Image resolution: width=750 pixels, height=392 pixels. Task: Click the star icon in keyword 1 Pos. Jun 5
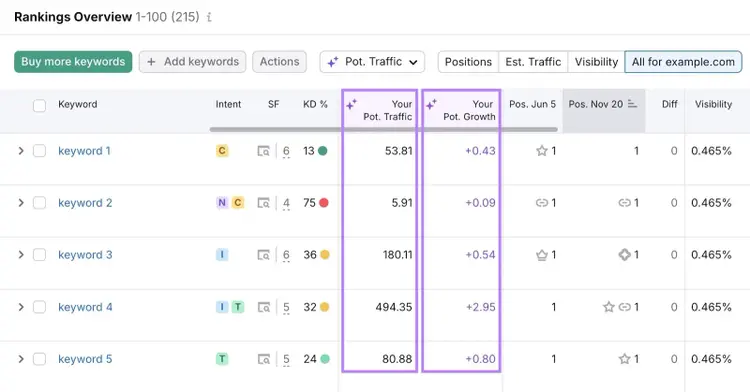point(541,151)
